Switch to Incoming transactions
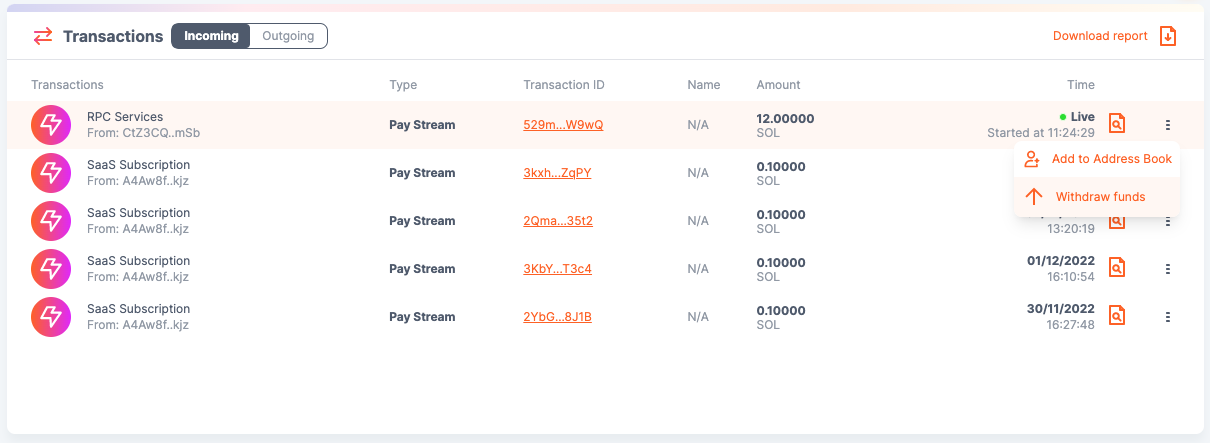1210x443 pixels. [211, 36]
